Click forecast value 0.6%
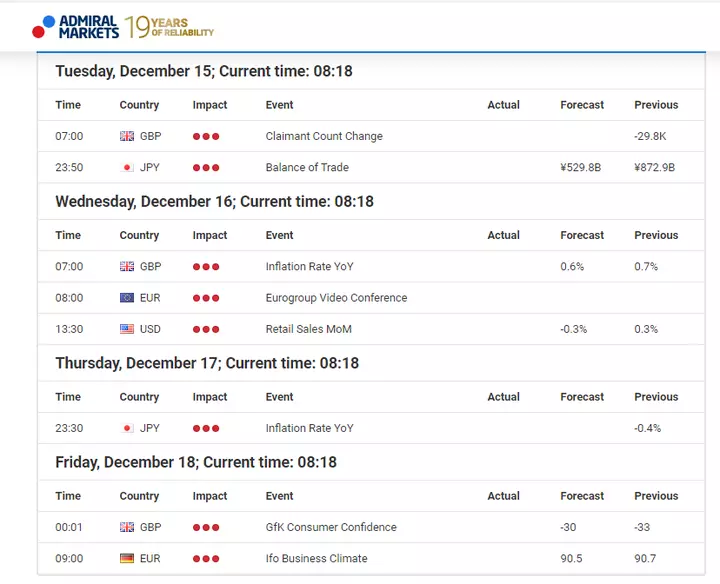720x584 pixels. tap(572, 267)
